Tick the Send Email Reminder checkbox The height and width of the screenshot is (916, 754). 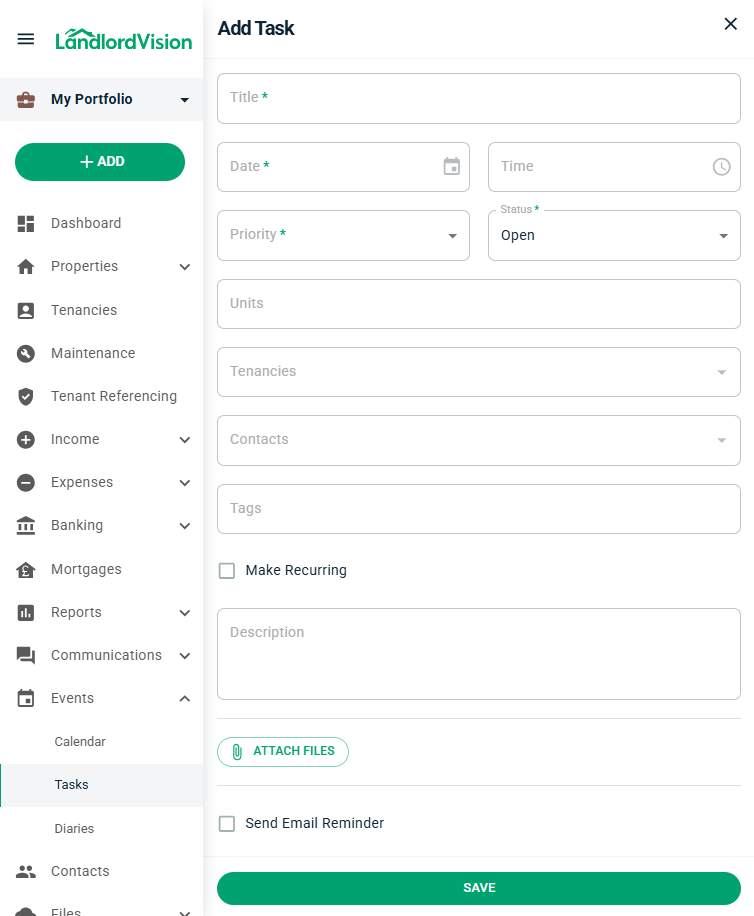[227, 823]
